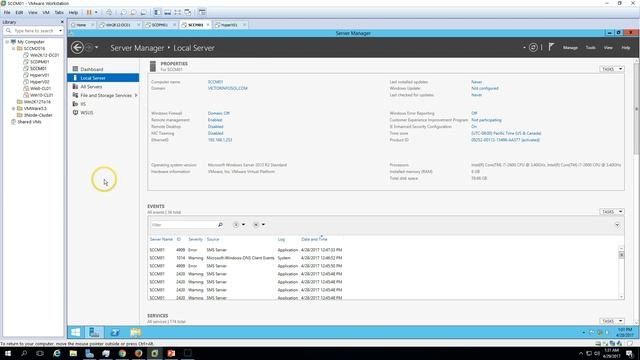Open the guest Windows Start button

coord(76,332)
